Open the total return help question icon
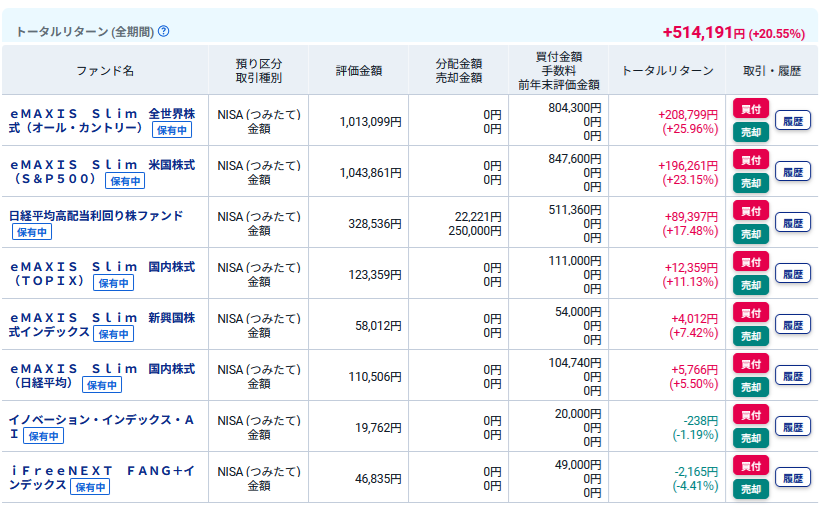This screenshot has height=506, width=825. pos(164,31)
